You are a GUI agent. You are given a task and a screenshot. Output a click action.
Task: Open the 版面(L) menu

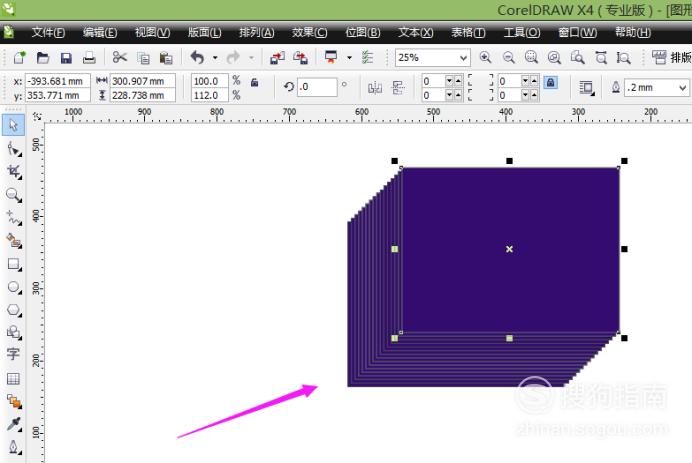(204, 33)
